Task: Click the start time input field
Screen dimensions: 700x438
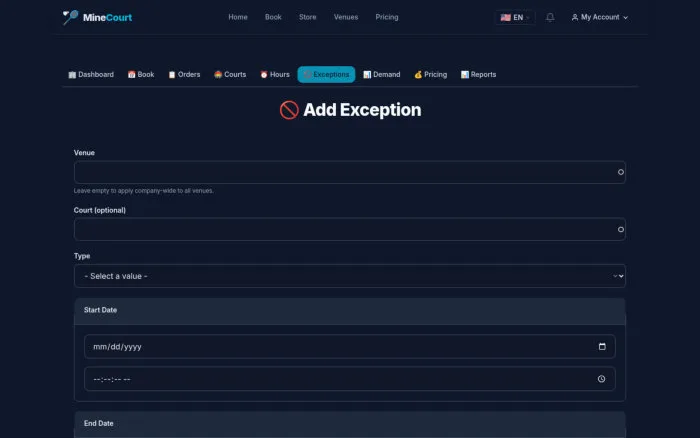Action: 350,379
